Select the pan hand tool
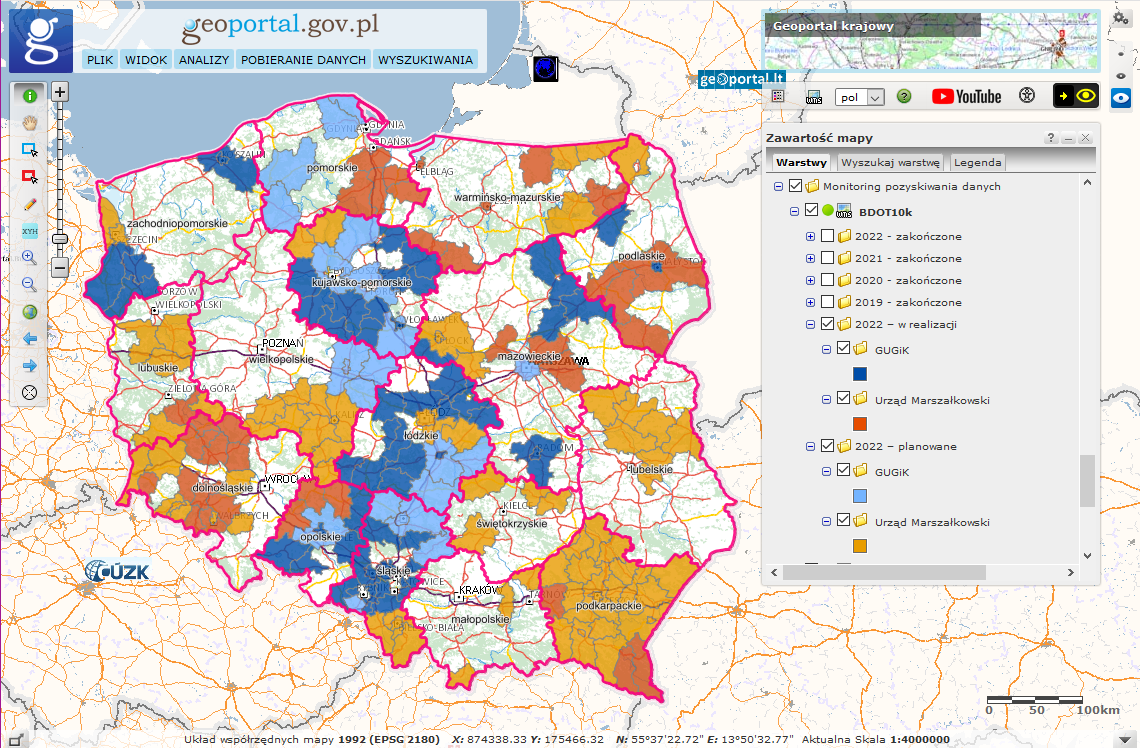This screenshot has height=748, width=1140. click(x=30, y=123)
